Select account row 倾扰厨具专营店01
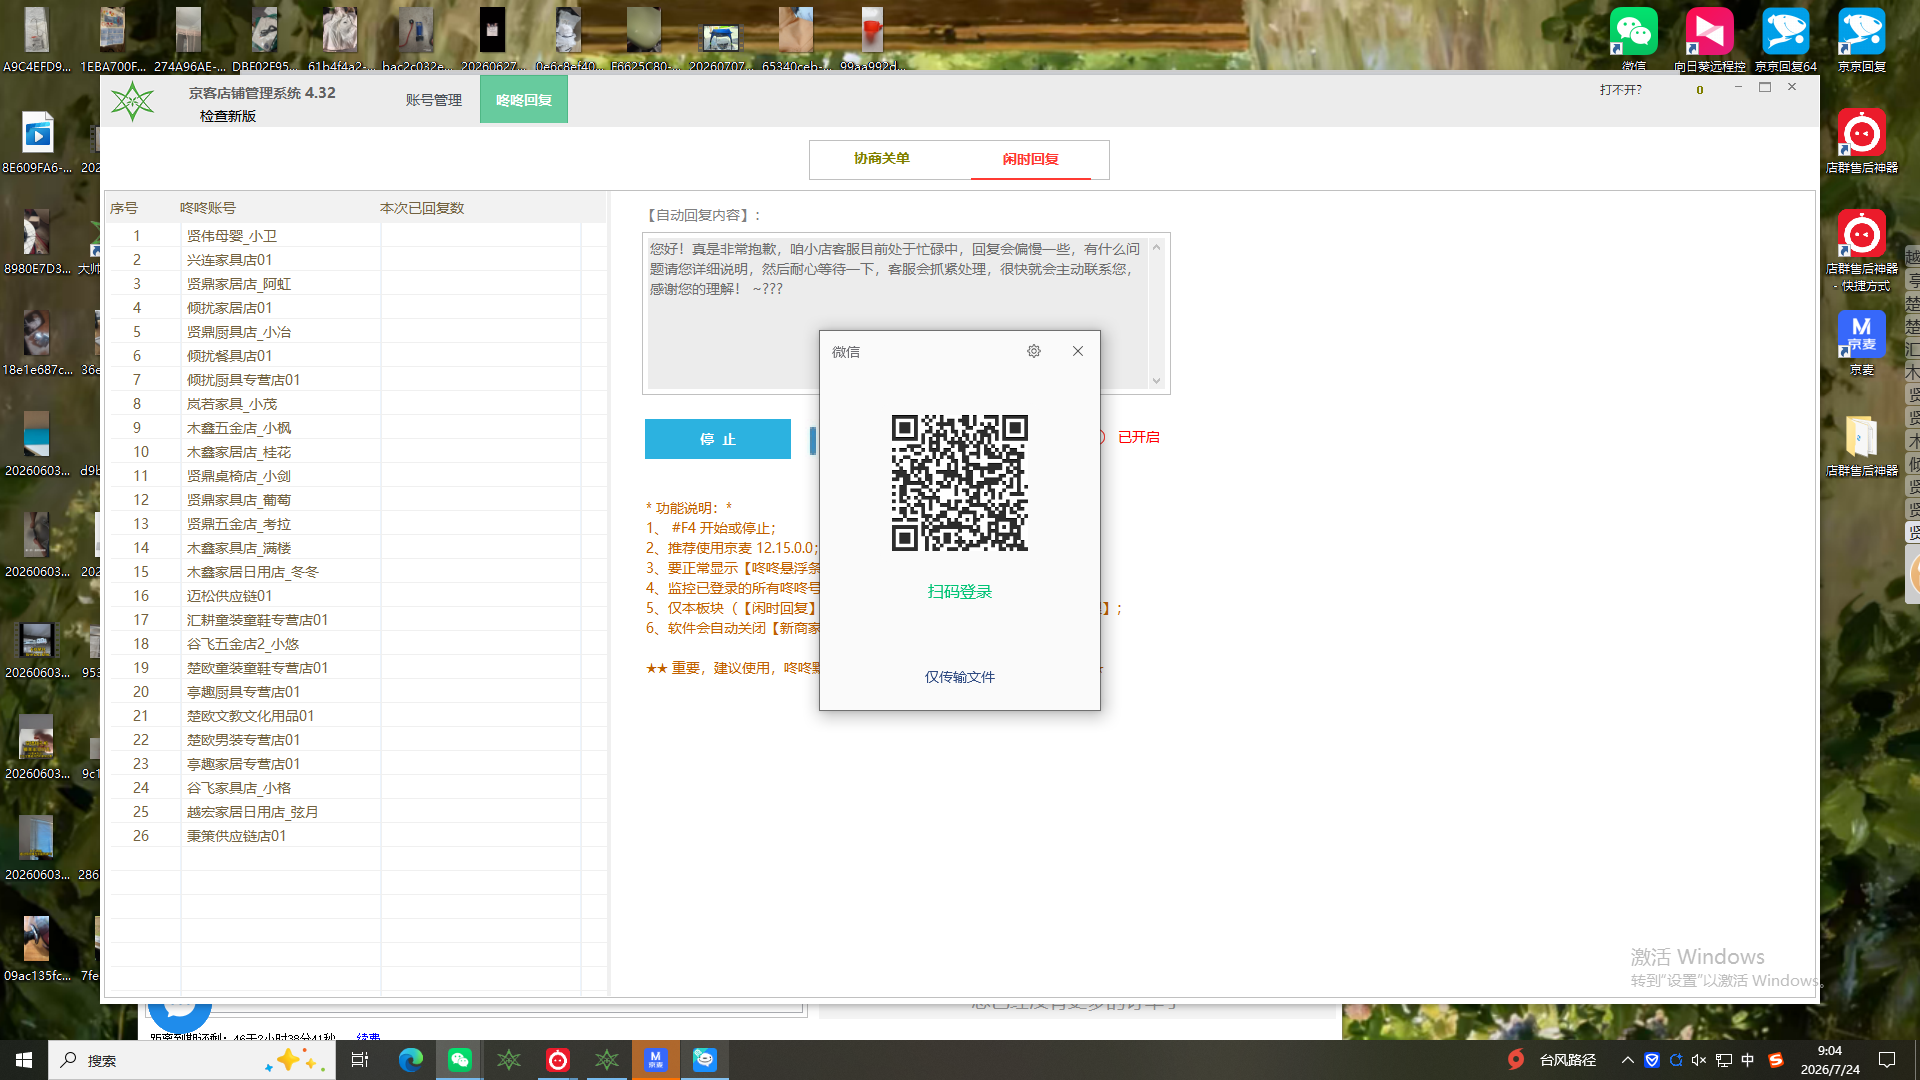 click(x=356, y=380)
